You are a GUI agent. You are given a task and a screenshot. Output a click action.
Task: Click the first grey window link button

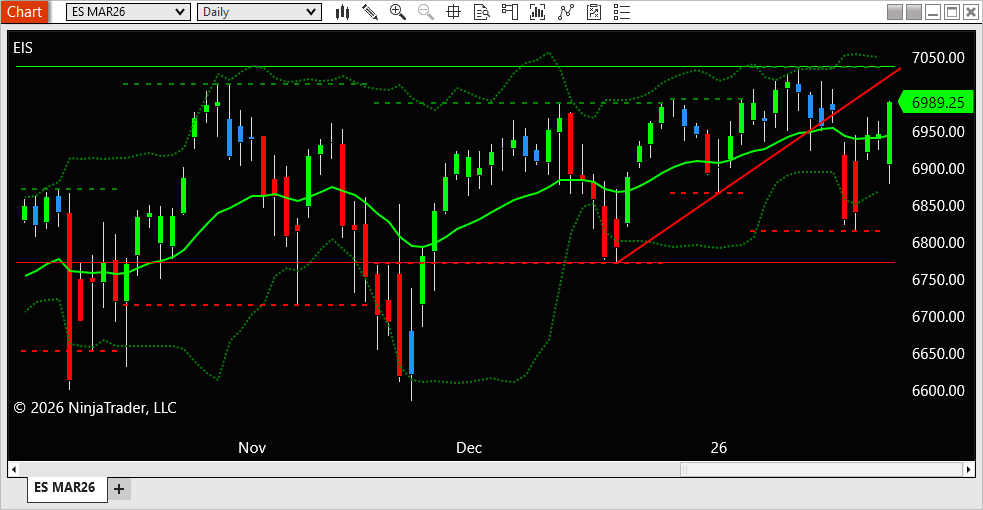[895, 12]
